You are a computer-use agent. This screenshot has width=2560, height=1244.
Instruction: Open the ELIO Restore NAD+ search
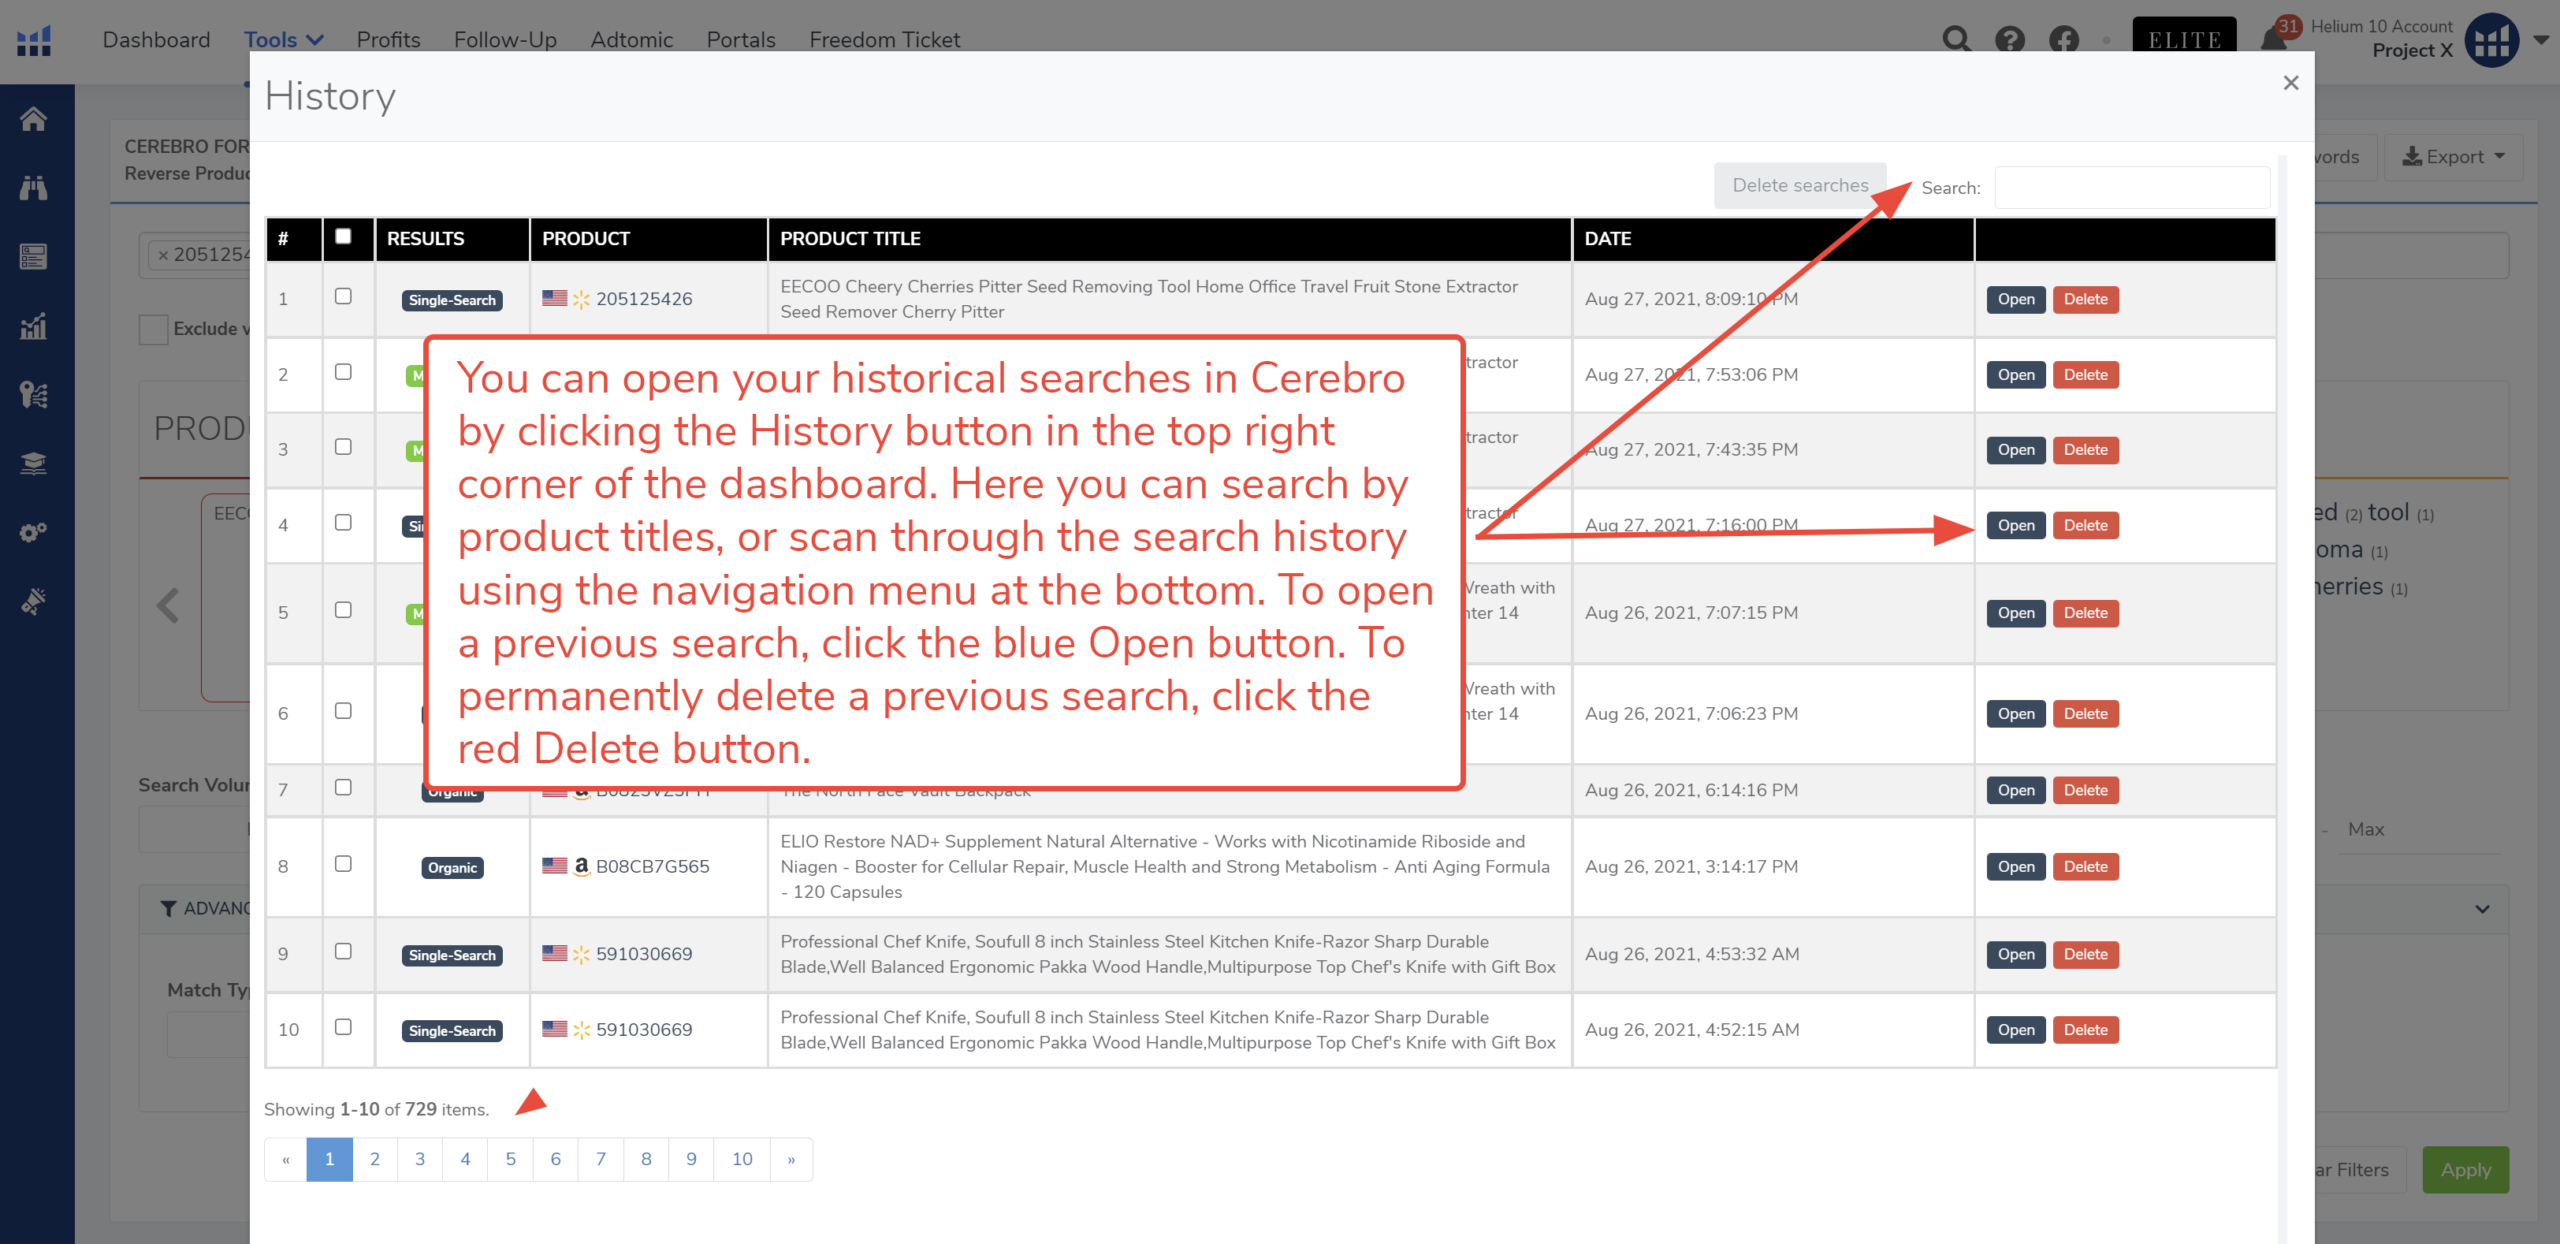2015,867
